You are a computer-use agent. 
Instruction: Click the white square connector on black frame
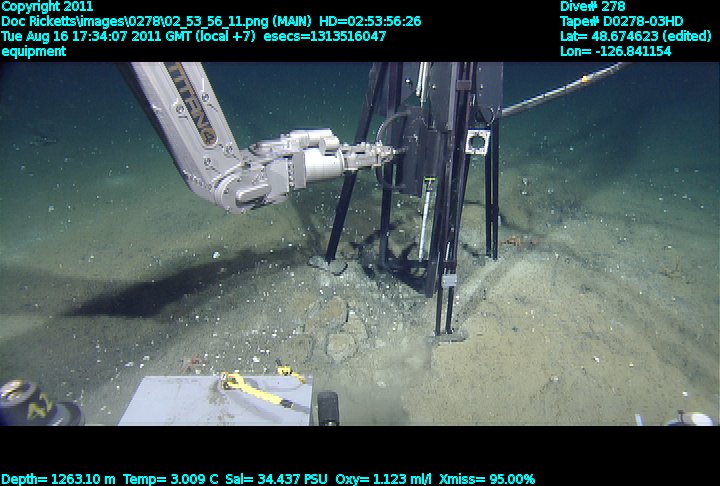(476, 142)
